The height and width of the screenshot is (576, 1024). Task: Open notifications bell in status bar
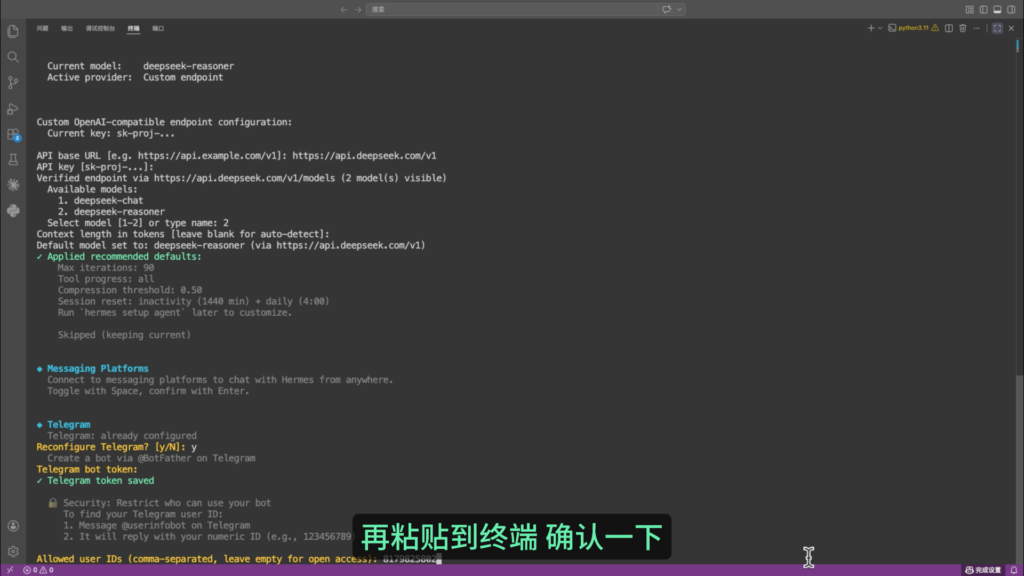(1014, 570)
